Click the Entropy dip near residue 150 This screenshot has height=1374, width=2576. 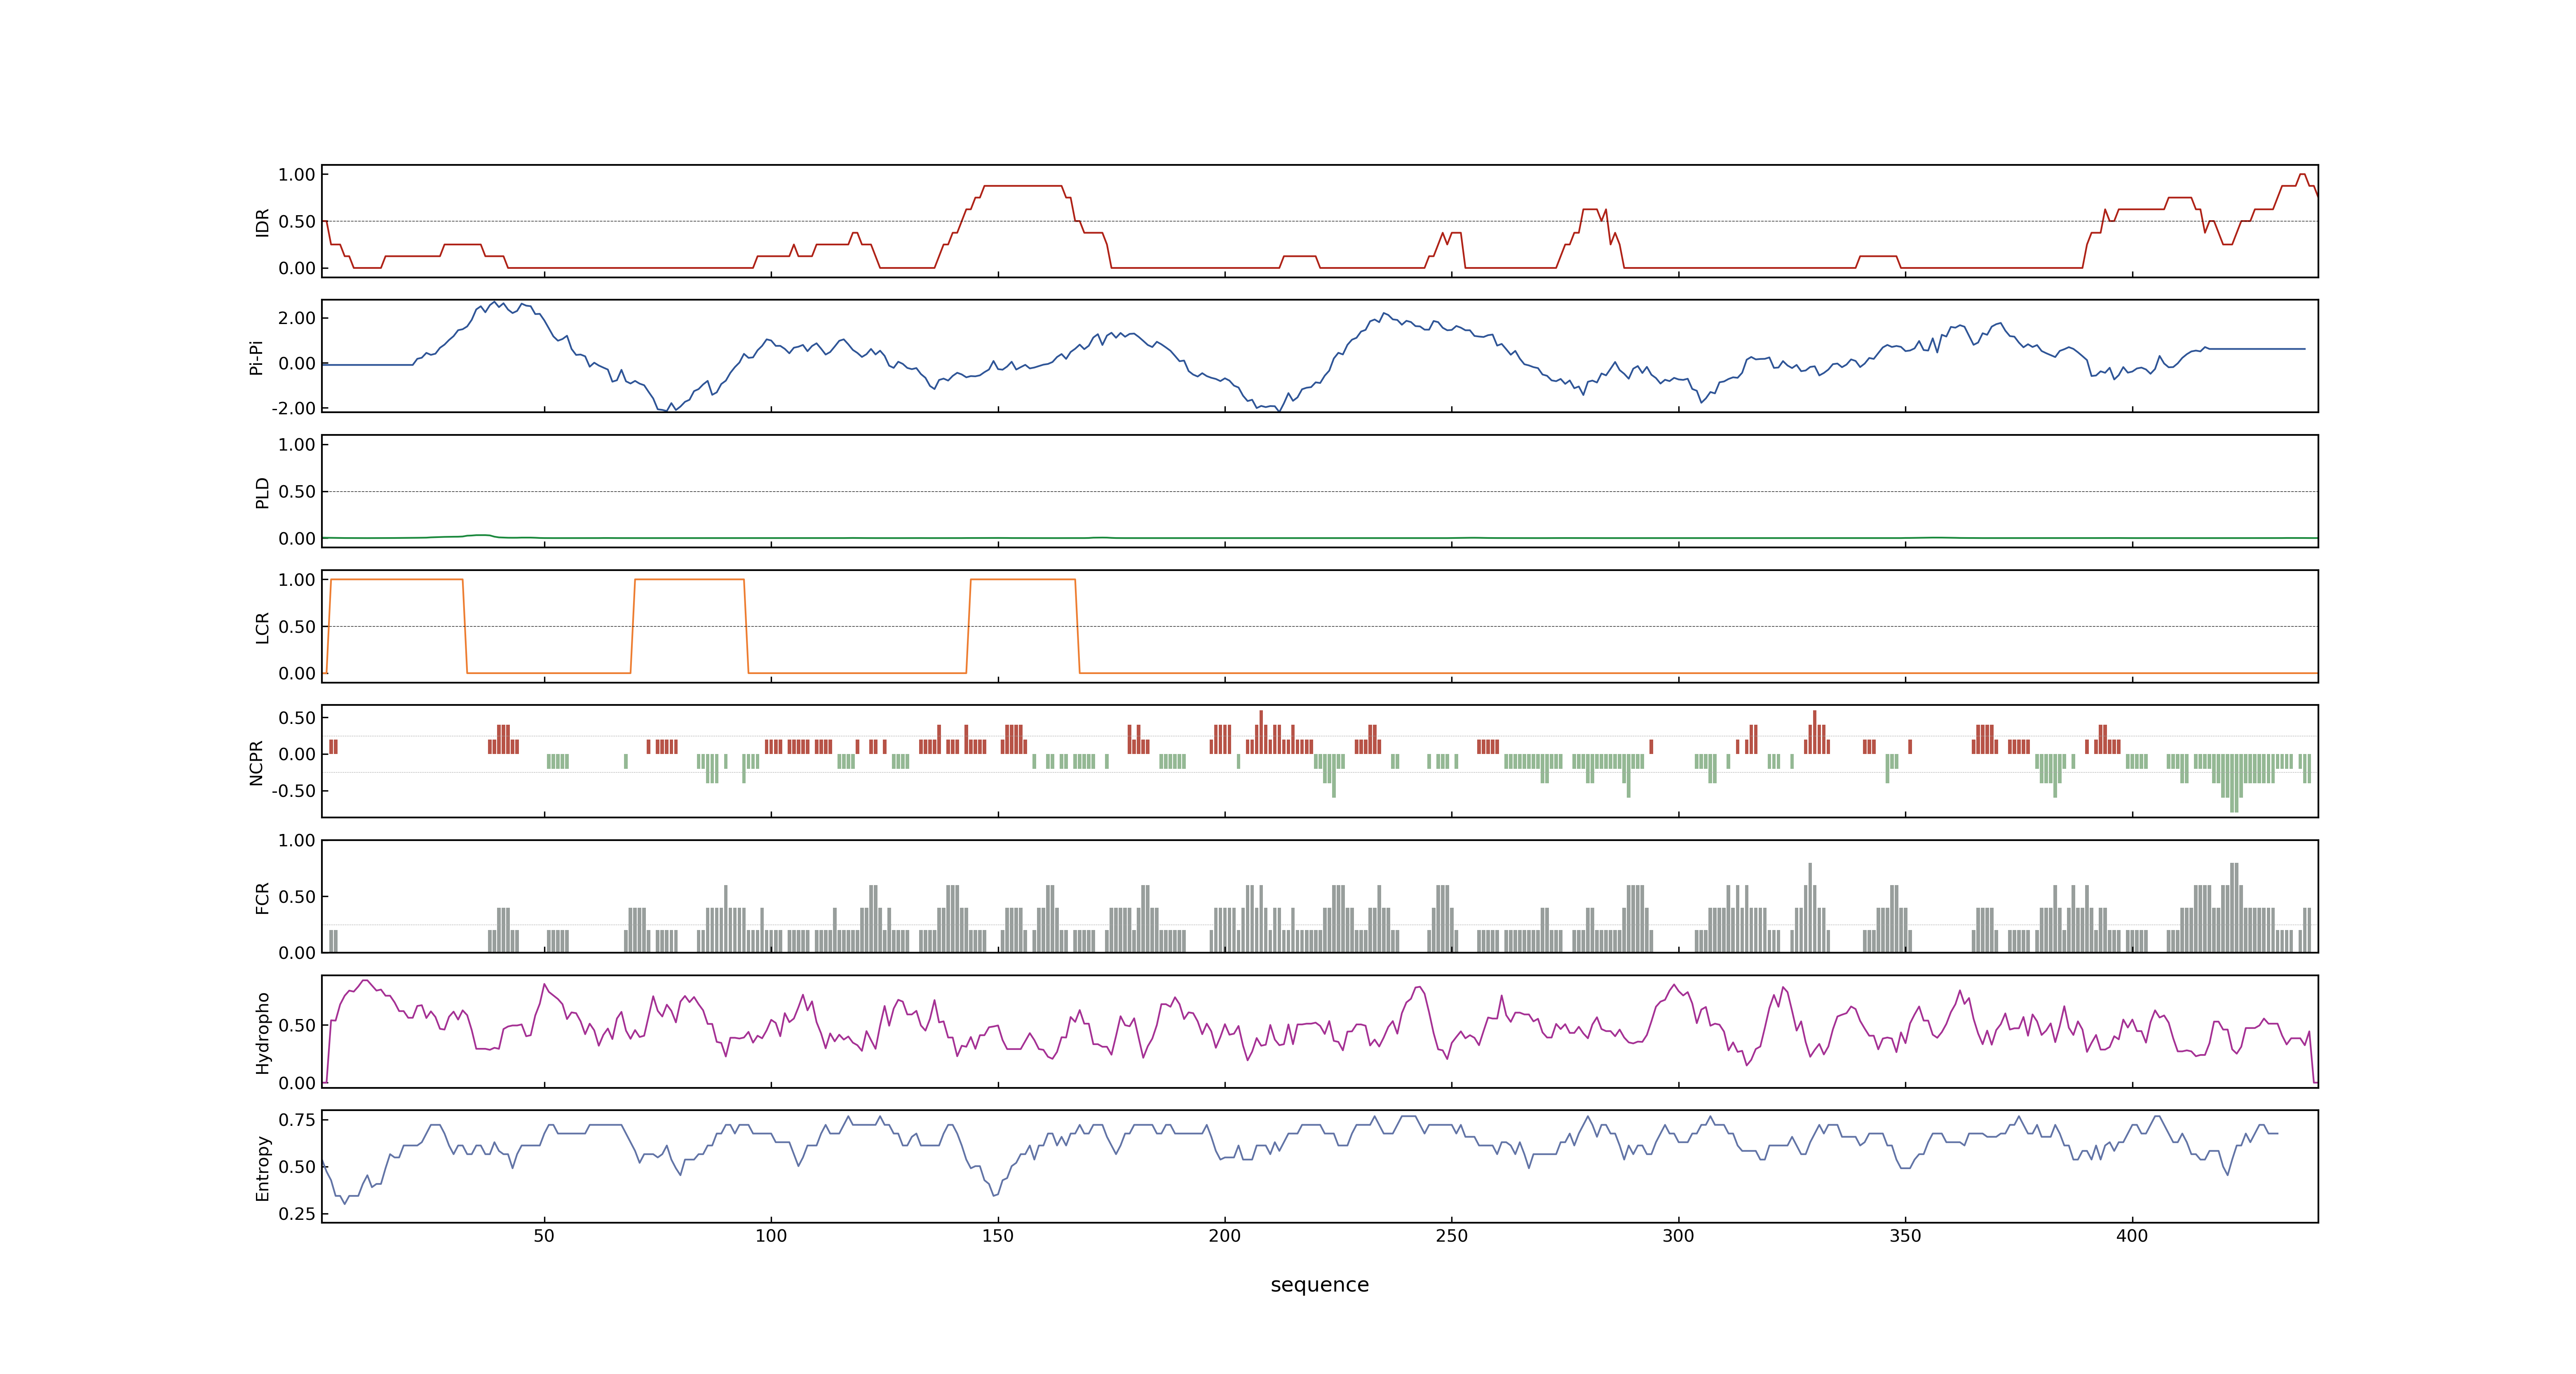point(995,1190)
